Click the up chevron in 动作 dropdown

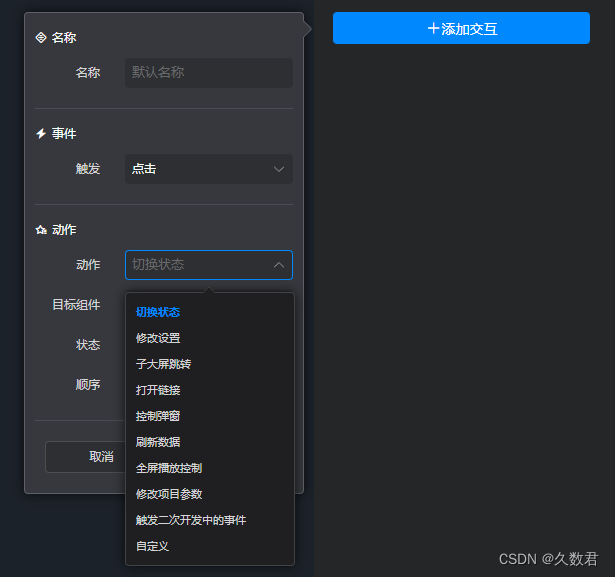tap(279, 265)
